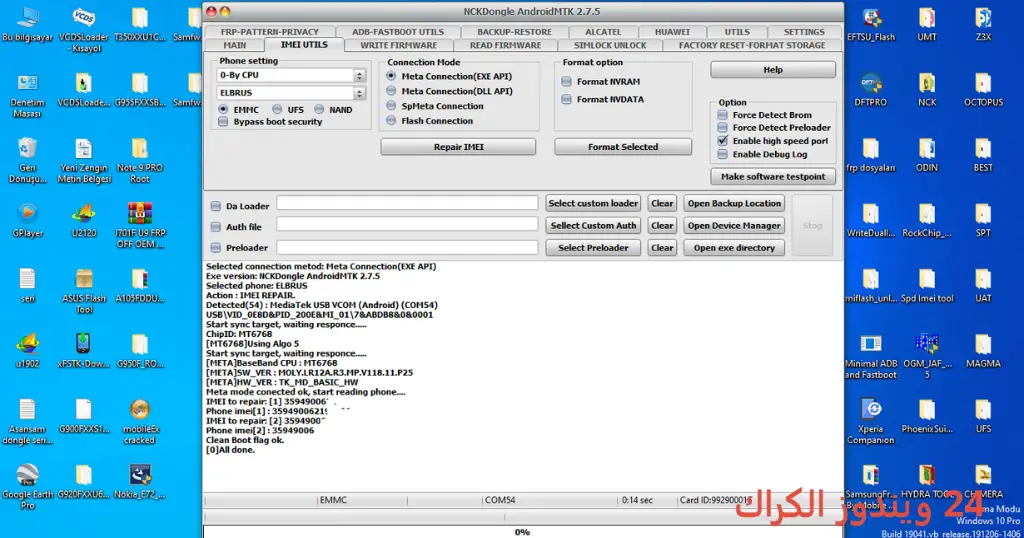1024x538 pixels.
Task: Open Denetim Masası desktop icon
Action: click(27, 95)
